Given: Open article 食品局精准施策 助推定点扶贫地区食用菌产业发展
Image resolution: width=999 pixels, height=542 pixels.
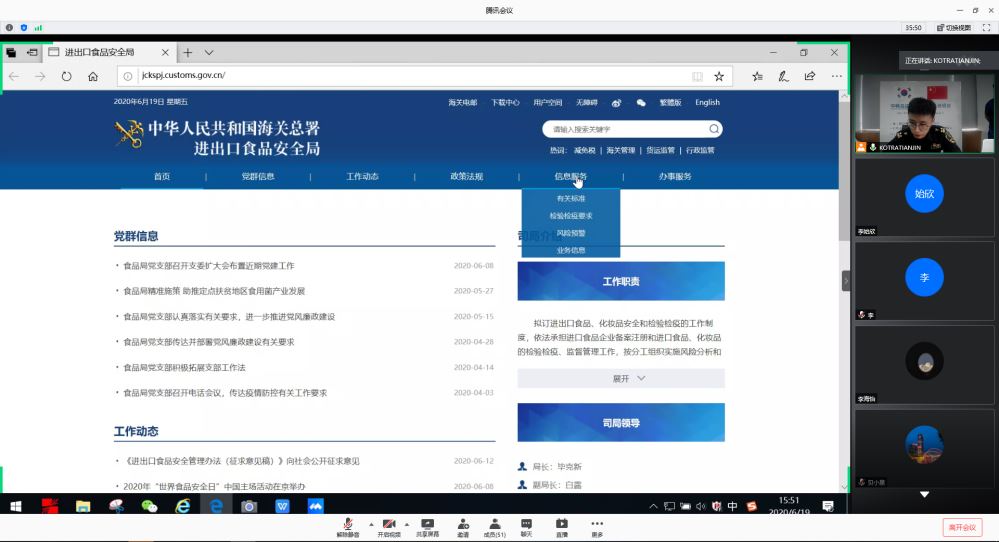Looking at the screenshot, I should [x=214, y=291].
